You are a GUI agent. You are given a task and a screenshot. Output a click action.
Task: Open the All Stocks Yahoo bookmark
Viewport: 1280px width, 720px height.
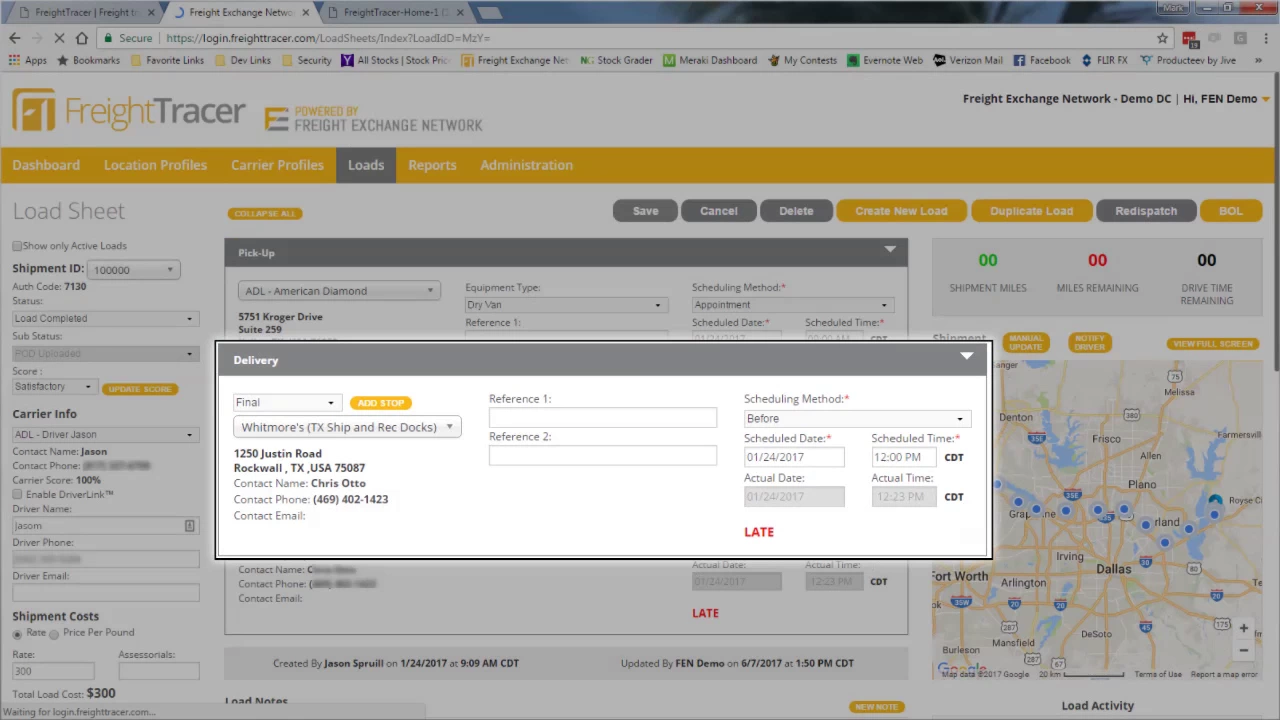[x=395, y=60]
